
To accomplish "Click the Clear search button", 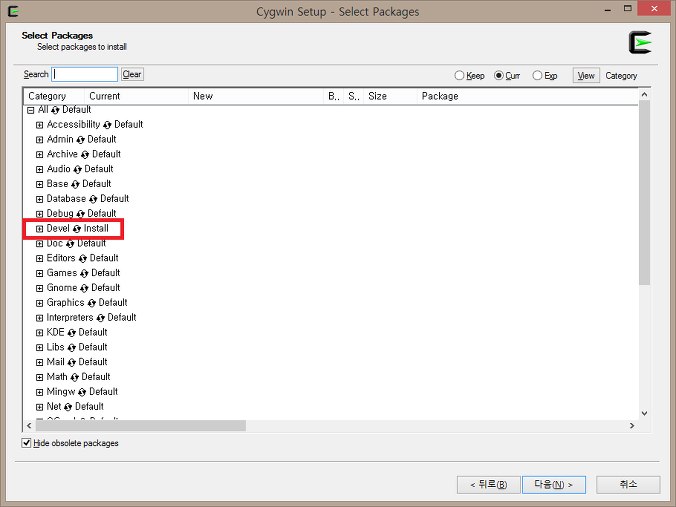I will pos(132,74).
